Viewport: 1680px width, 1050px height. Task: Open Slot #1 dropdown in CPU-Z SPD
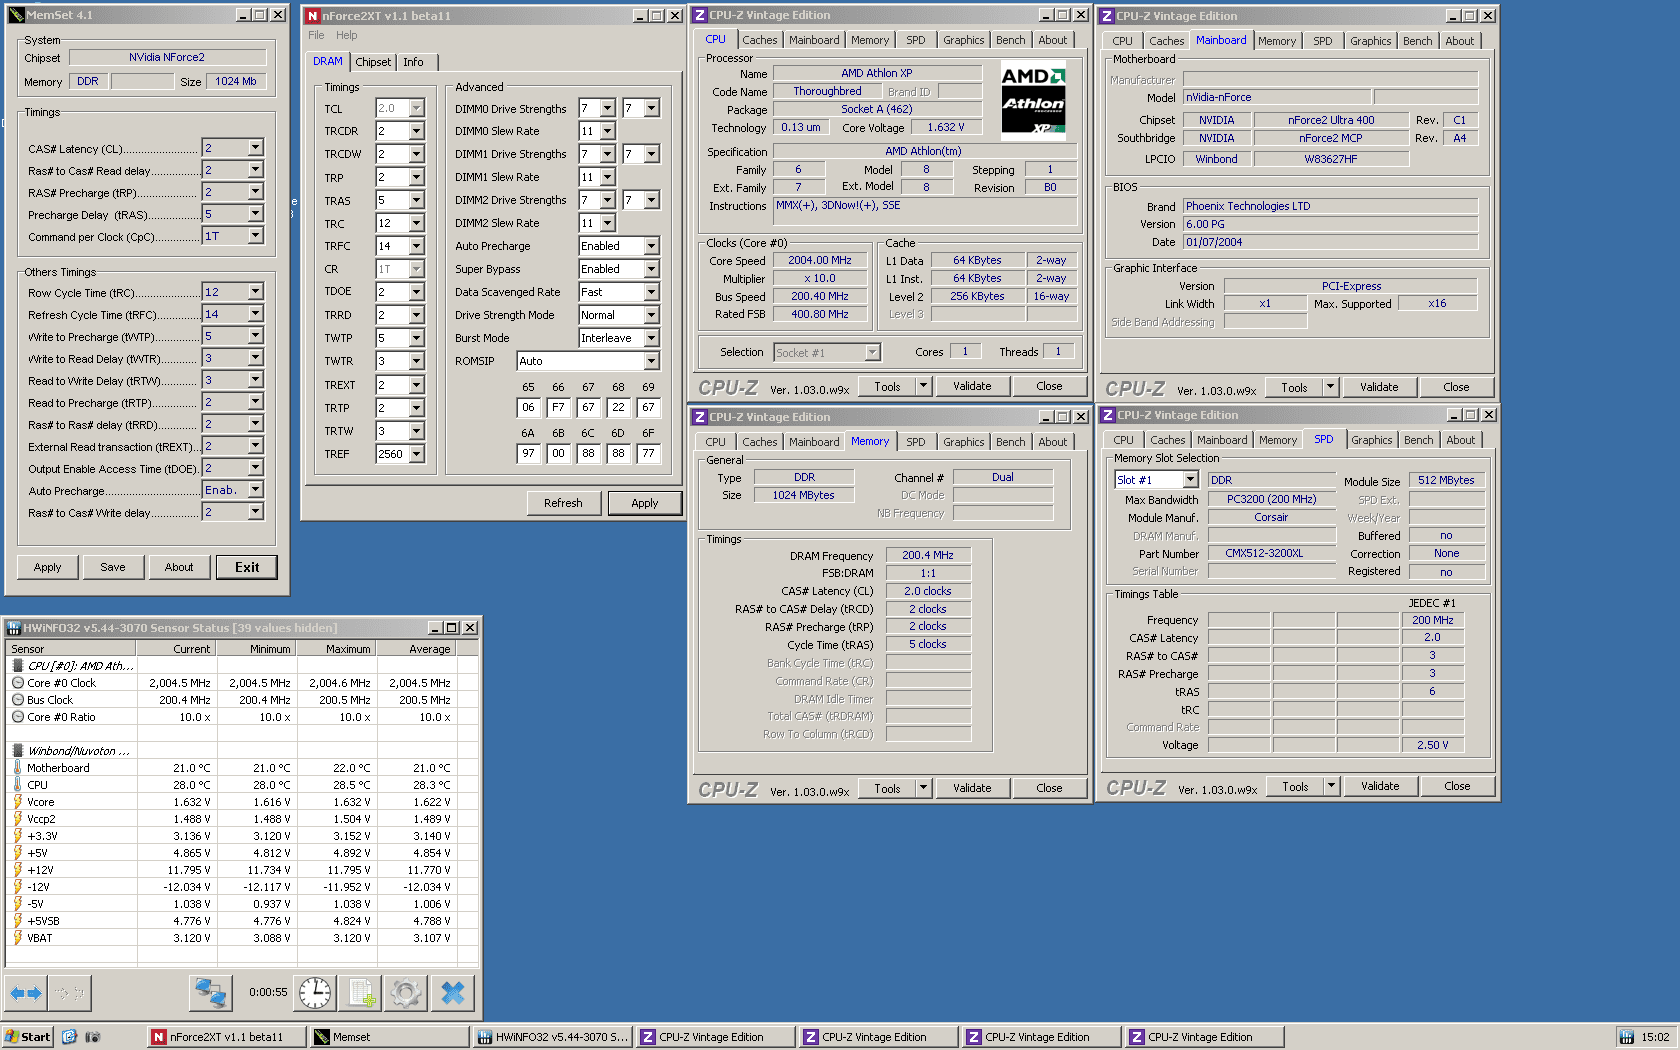pyautogui.click(x=1190, y=480)
